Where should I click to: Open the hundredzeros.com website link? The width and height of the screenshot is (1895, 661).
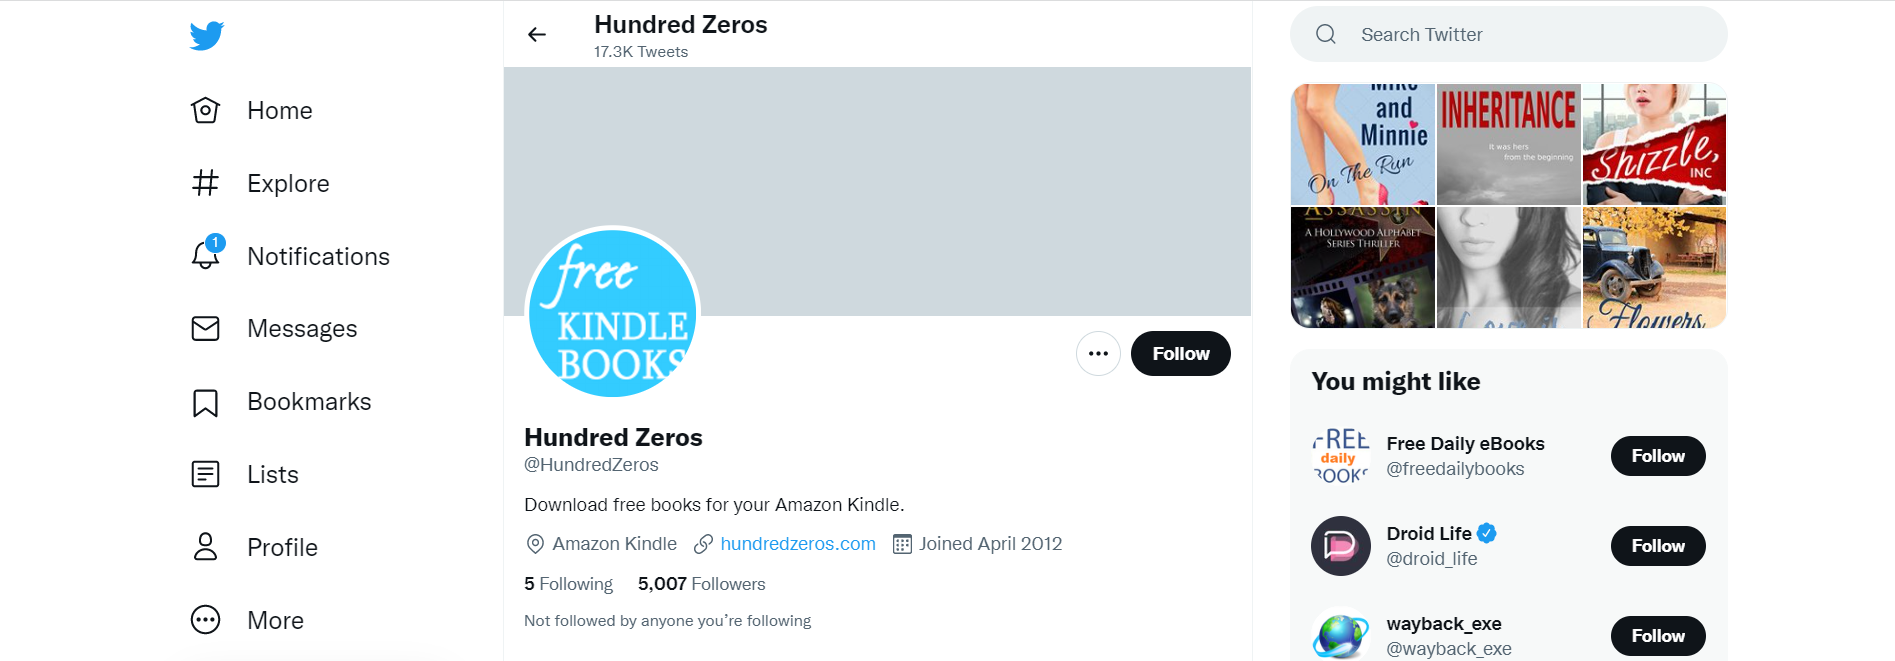(797, 544)
